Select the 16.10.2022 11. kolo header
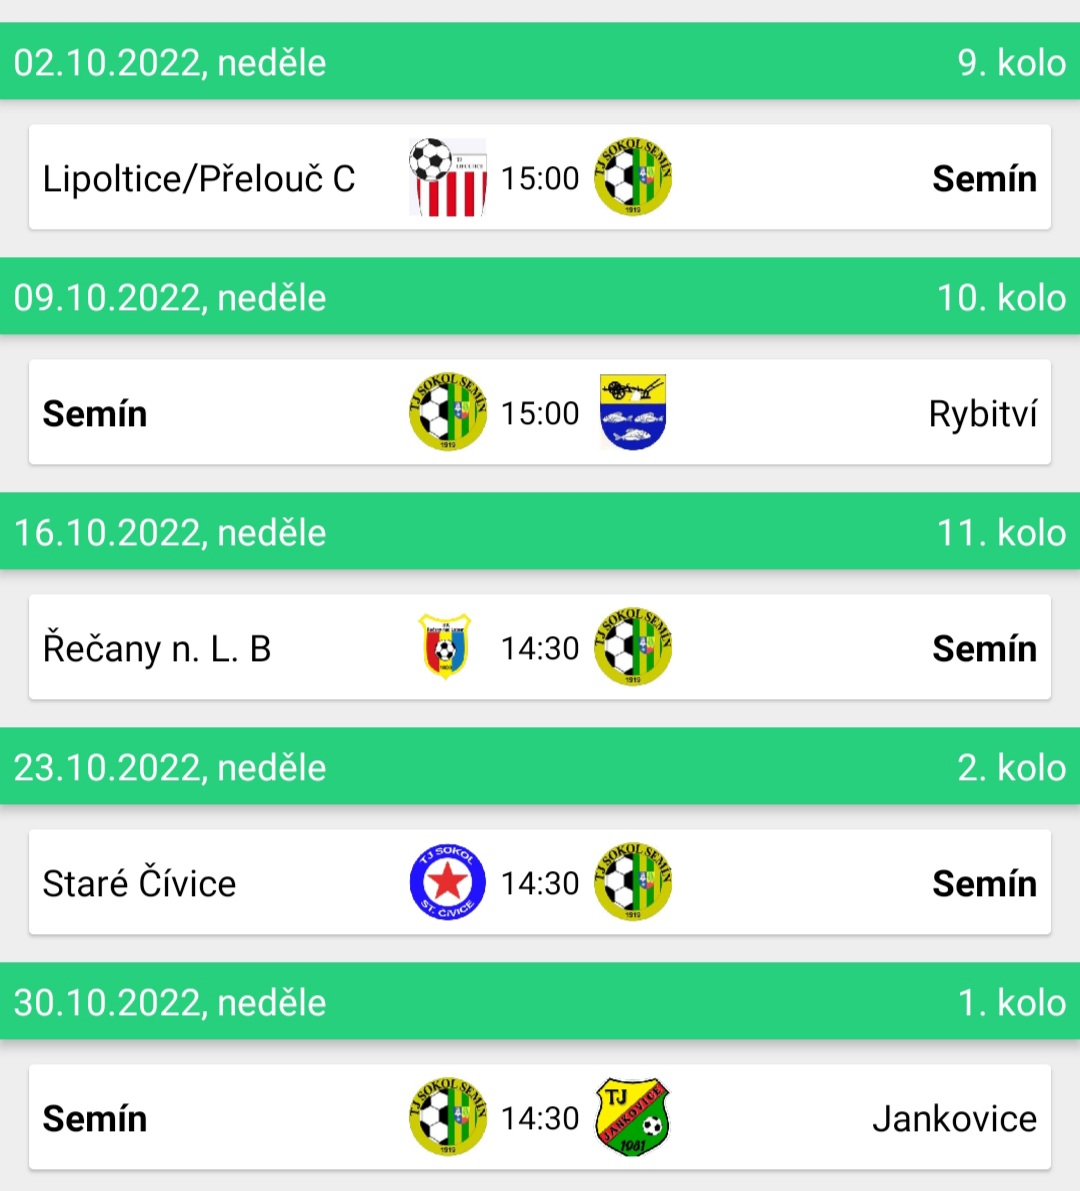 click(540, 532)
